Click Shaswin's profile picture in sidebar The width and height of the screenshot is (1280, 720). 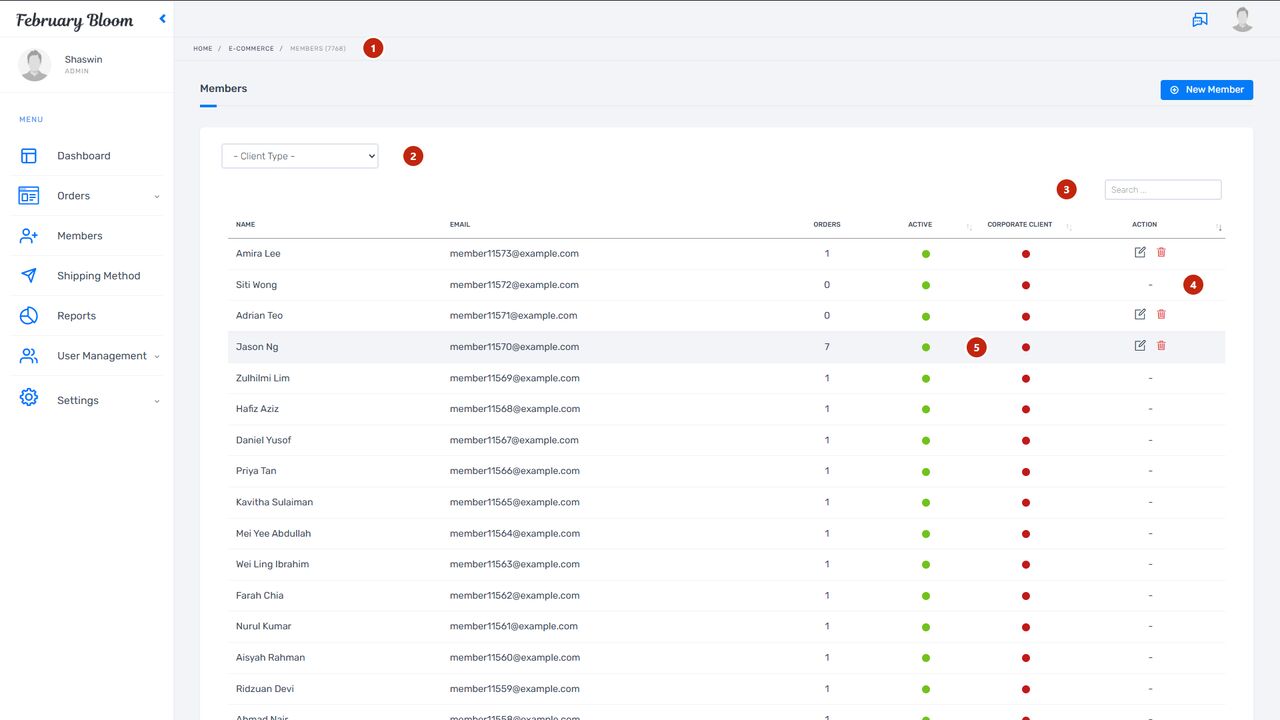pyautogui.click(x=34, y=65)
